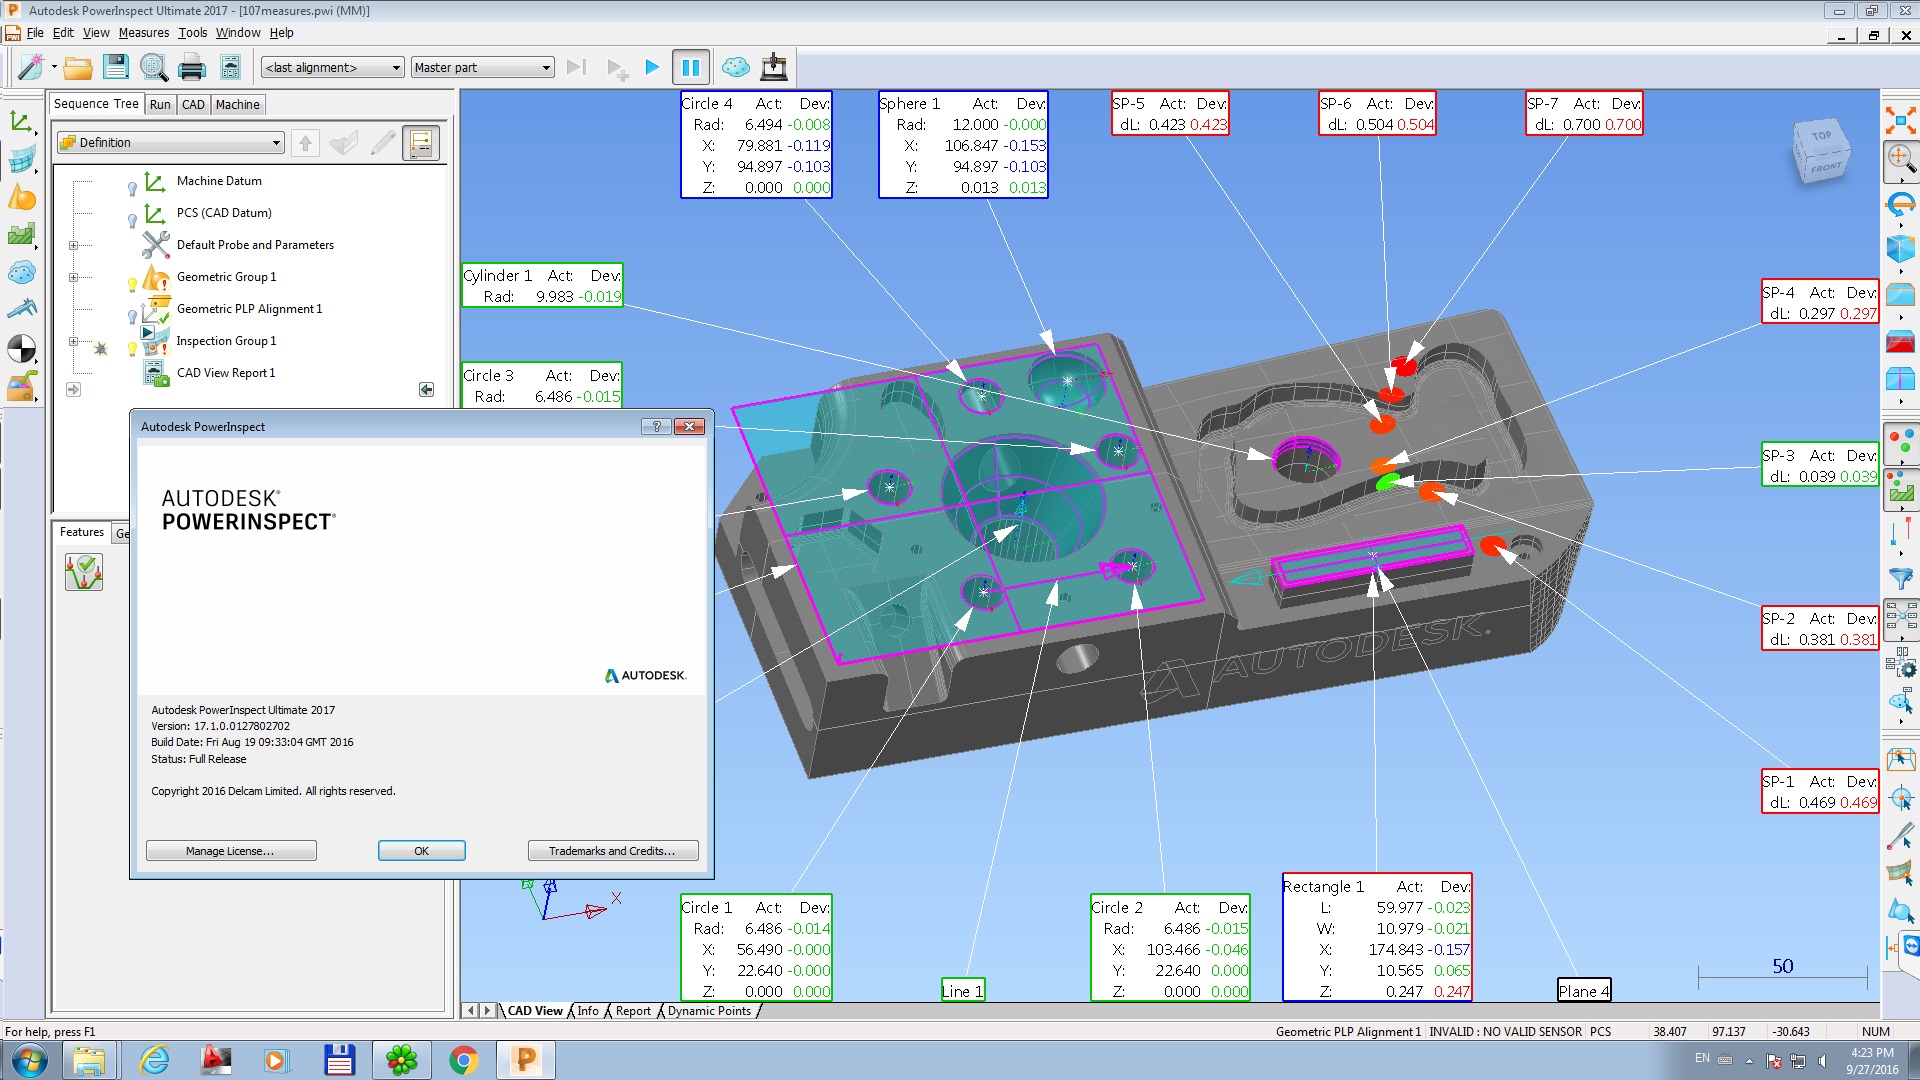
Task: Select the Run tab in sequence panel
Action: coord(158,104)
